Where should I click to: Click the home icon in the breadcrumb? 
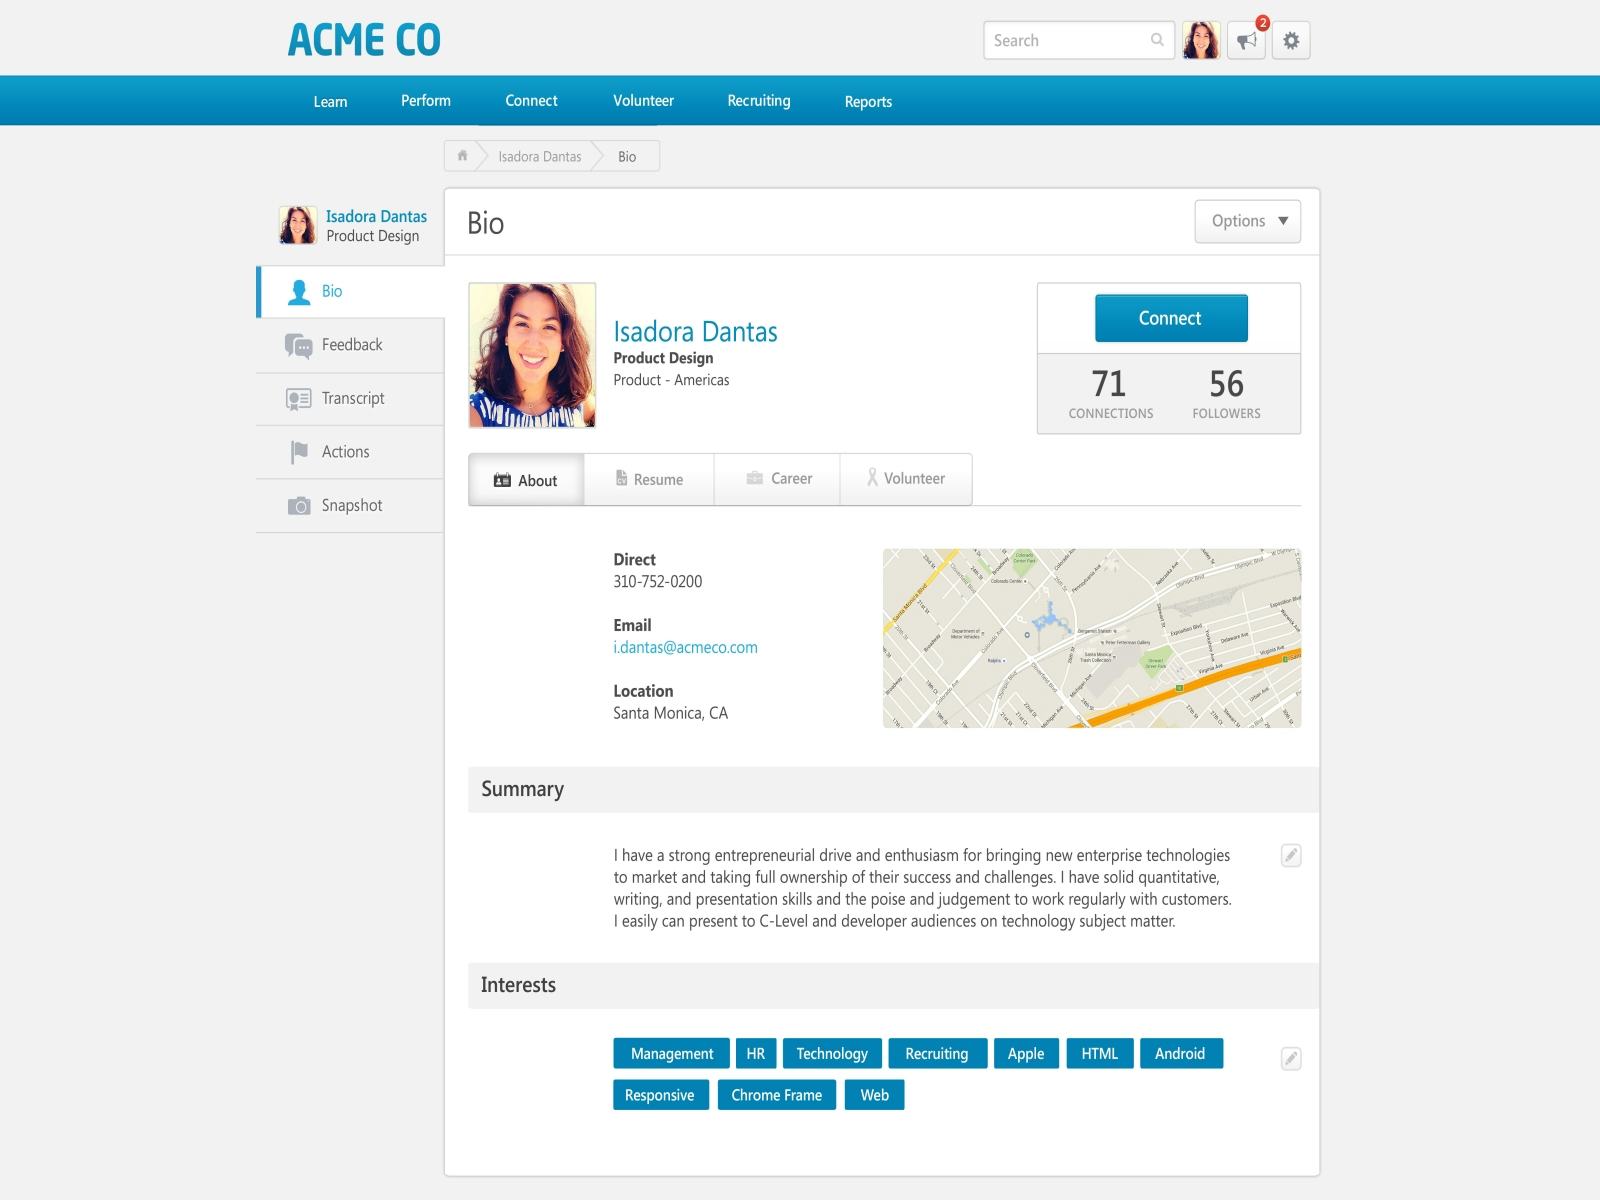(462, 156)
